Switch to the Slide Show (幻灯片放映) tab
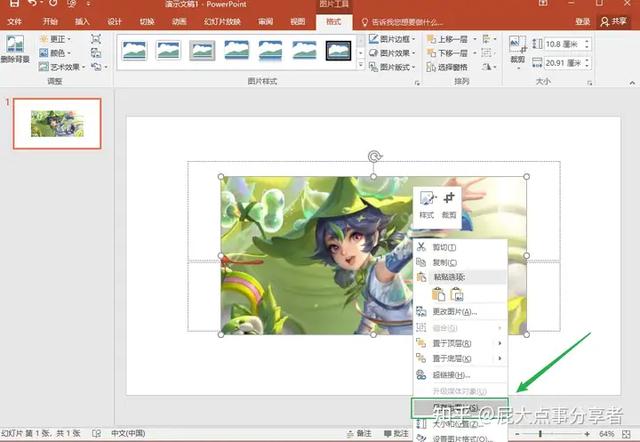Screen dimensions: 640x442 222,22
